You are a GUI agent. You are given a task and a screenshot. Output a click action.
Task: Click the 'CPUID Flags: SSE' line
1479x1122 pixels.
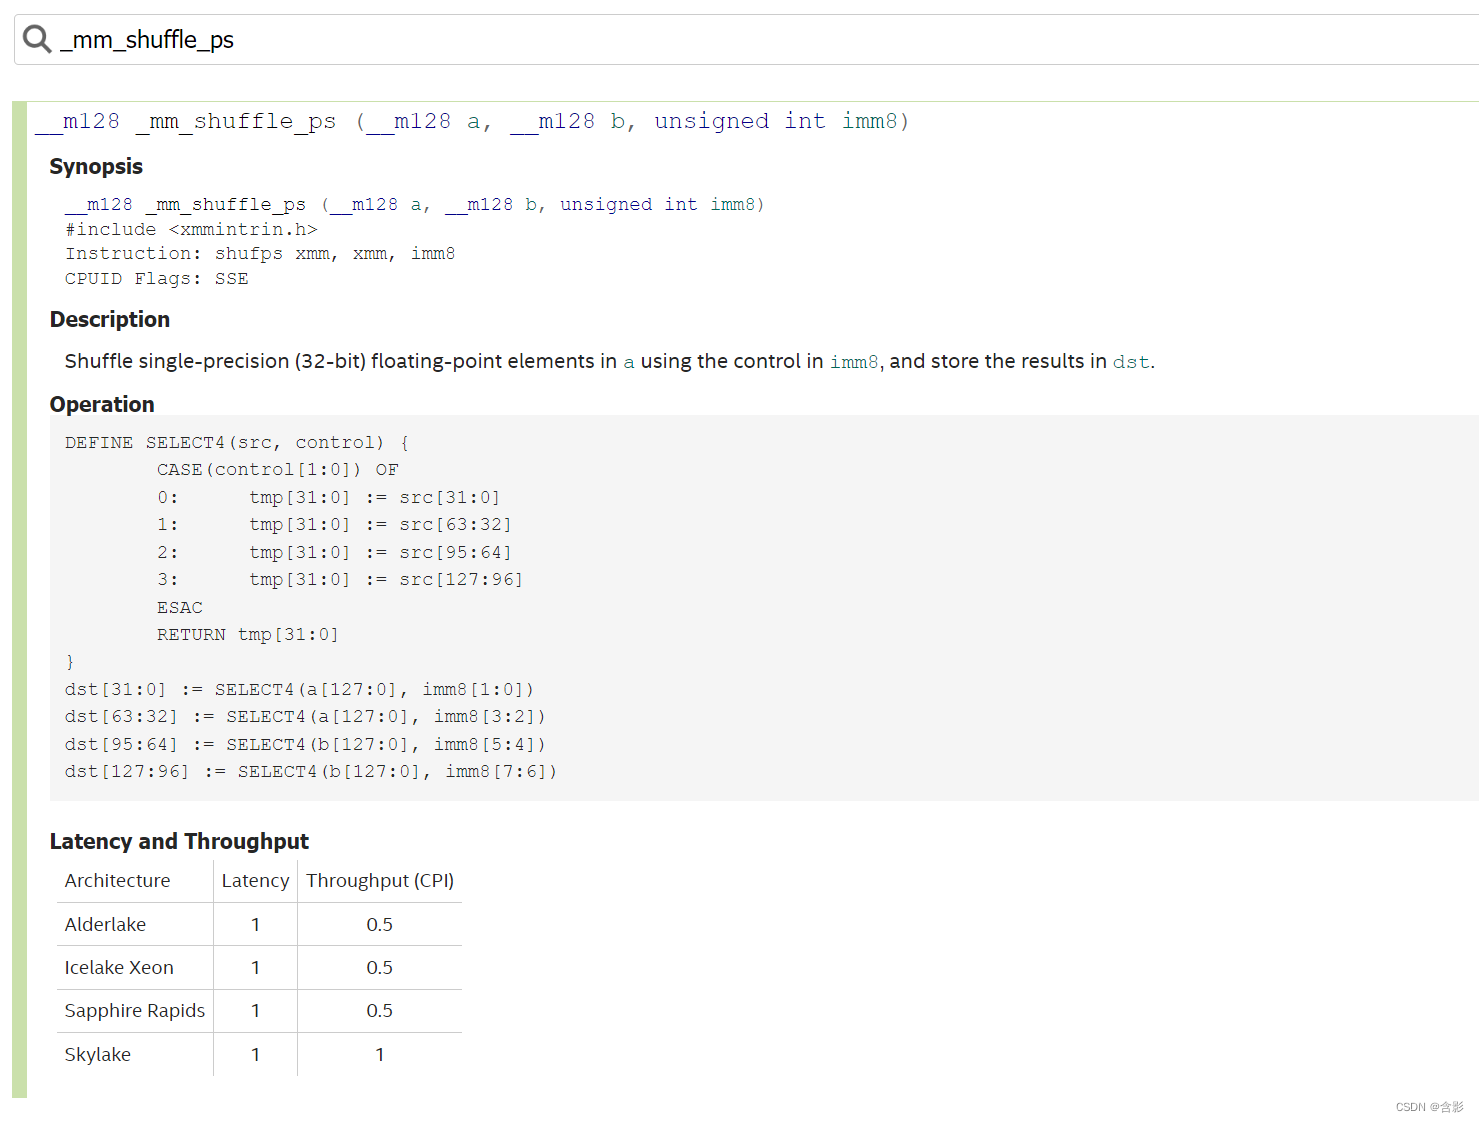(157, 279)
